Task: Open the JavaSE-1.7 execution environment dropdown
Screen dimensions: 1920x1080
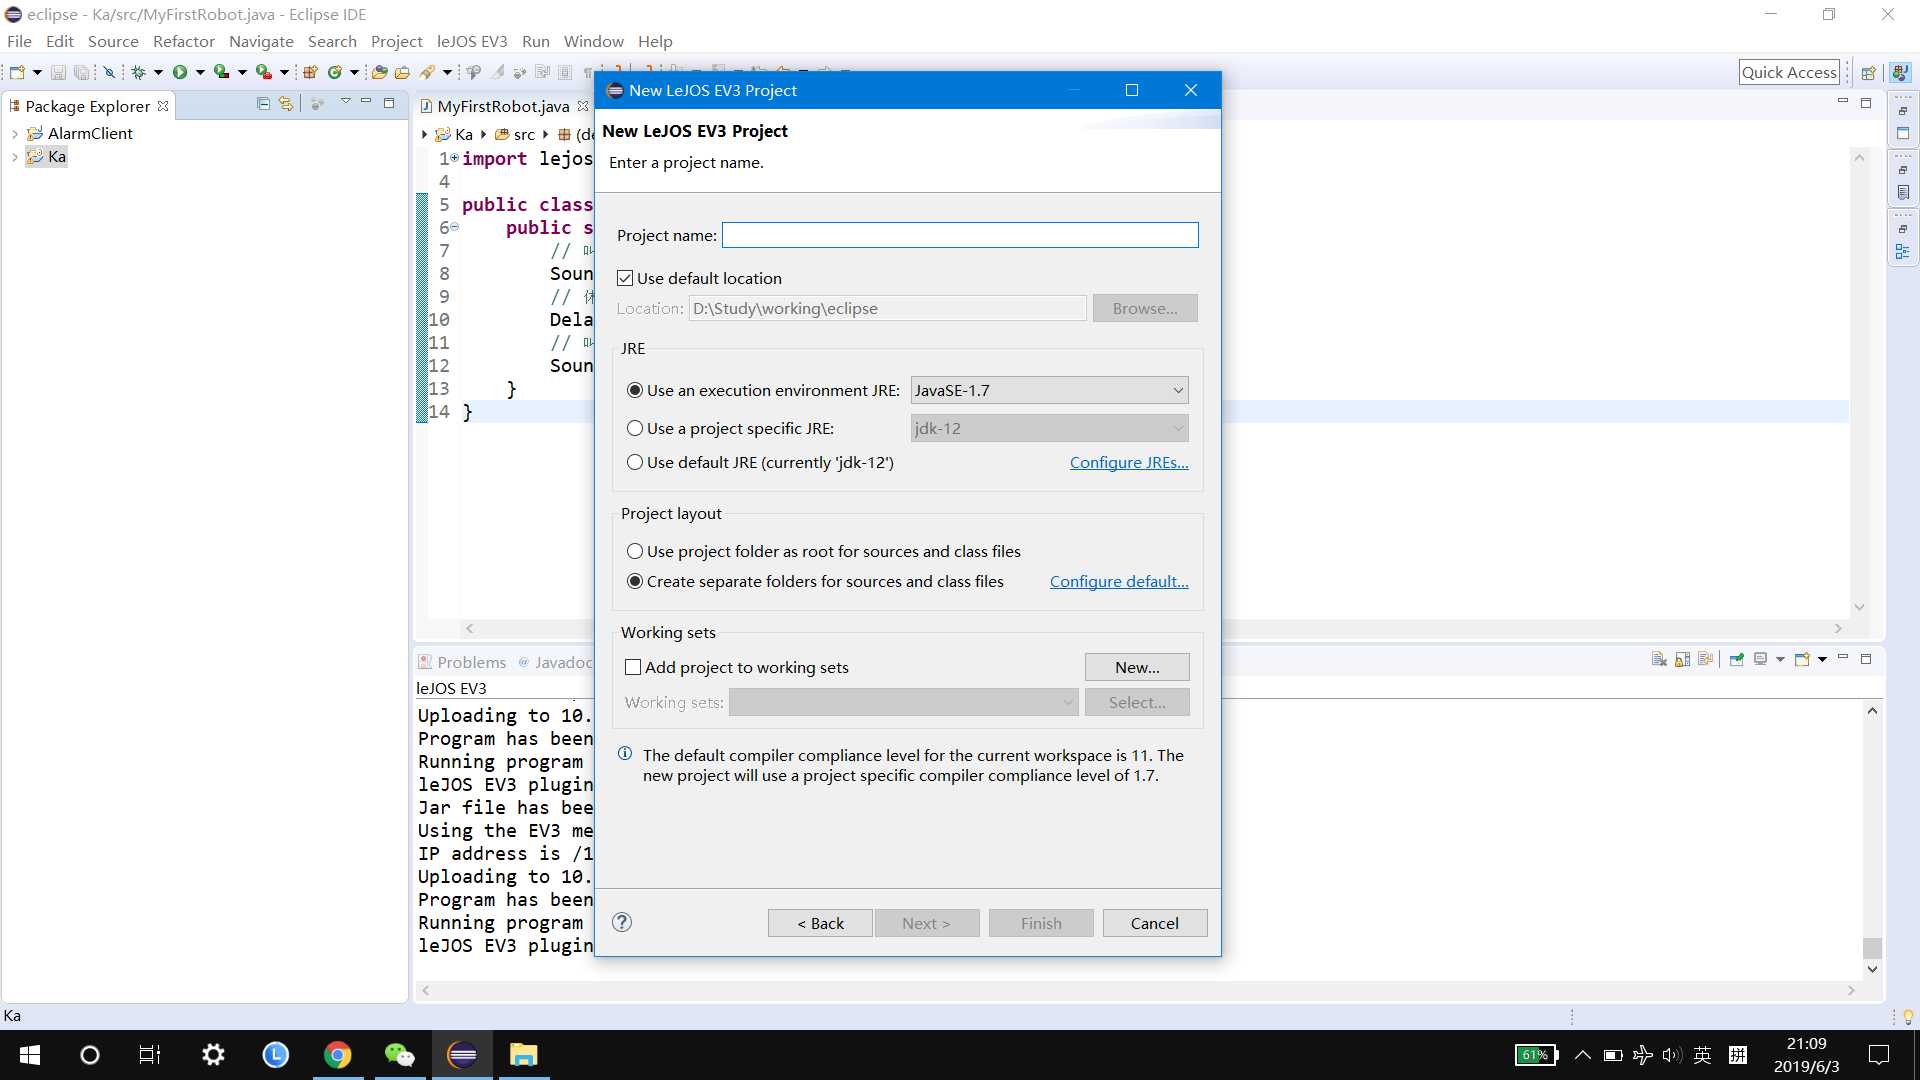Action: (1049, 390)
